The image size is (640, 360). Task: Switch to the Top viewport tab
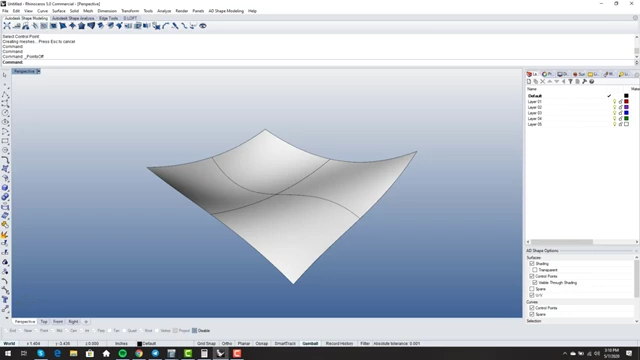(x=44, y=322)
